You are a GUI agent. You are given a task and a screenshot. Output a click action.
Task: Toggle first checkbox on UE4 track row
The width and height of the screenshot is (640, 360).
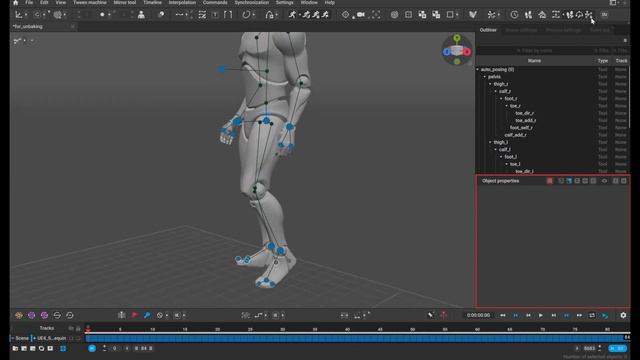(x=71, y=338)
